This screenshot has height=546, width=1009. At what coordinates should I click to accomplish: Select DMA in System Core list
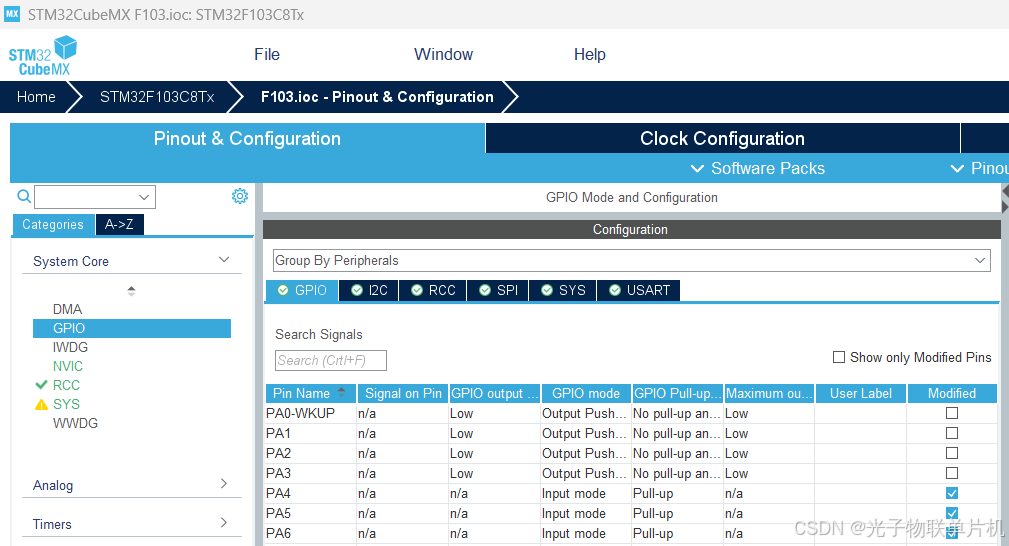coord(68,309)
